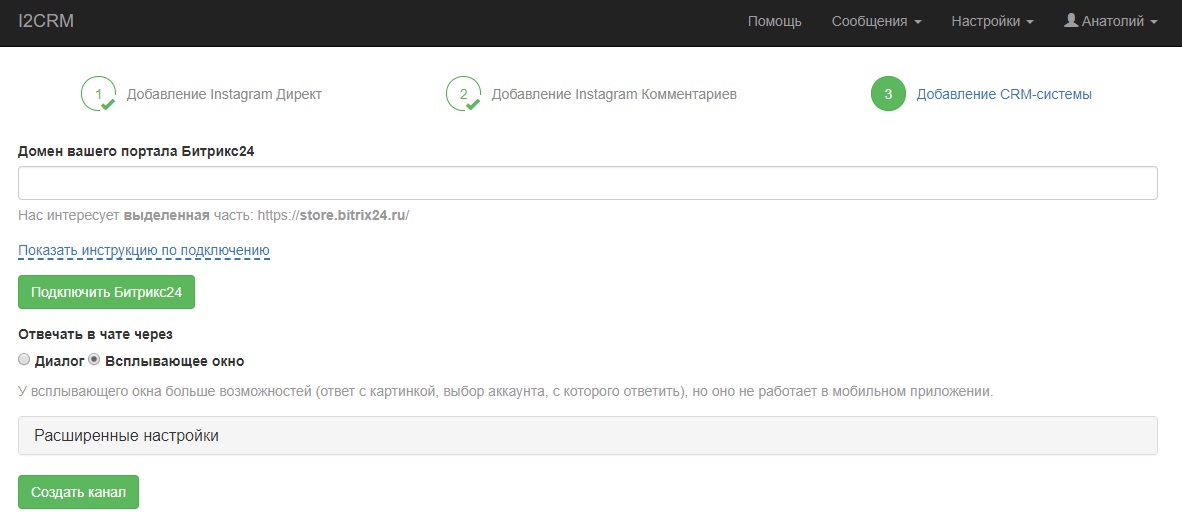Open the Сообщения dropdown menu
1182x525 pixels.
[876, 21]
